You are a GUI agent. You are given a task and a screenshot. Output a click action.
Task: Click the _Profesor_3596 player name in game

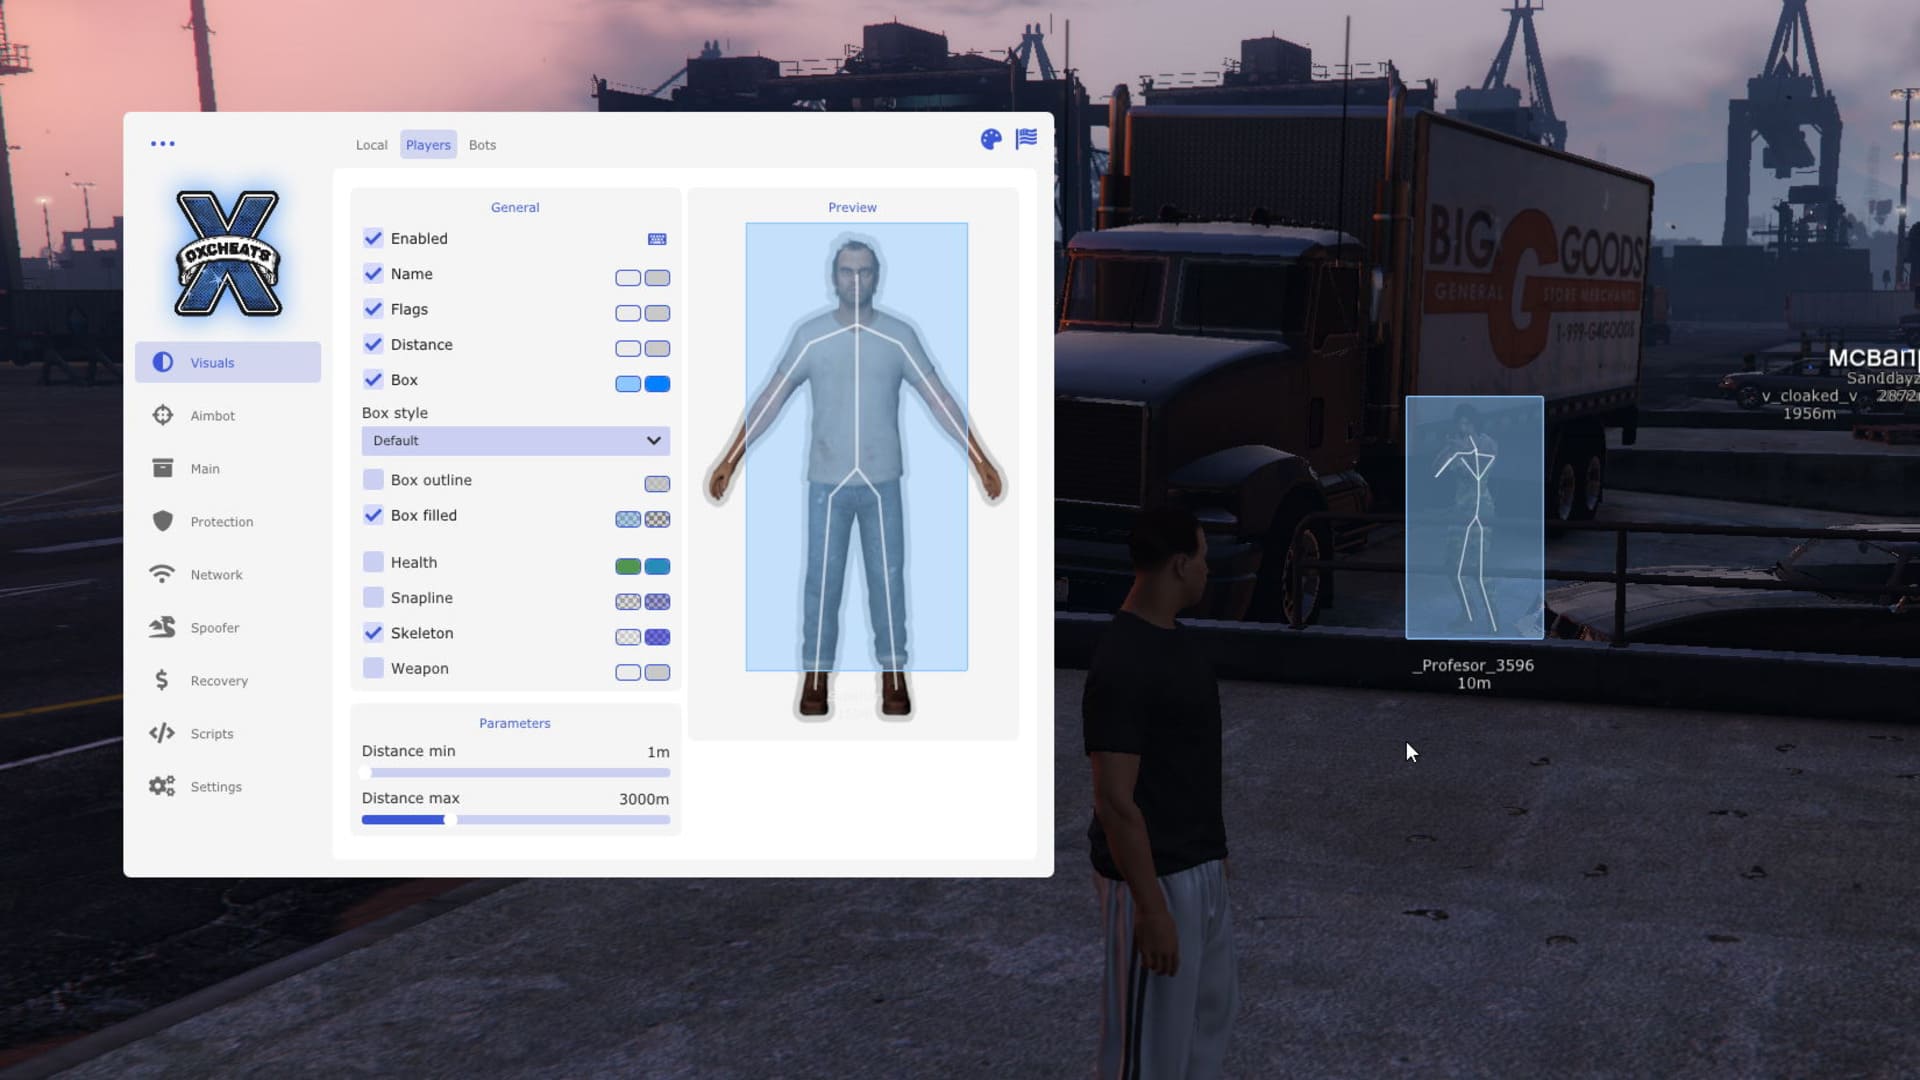(x=1473, y=665)
